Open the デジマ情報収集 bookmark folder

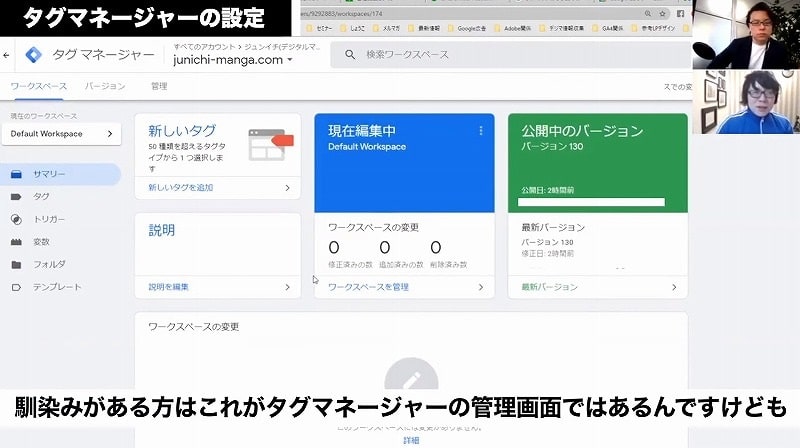click(x=562, y=29)
